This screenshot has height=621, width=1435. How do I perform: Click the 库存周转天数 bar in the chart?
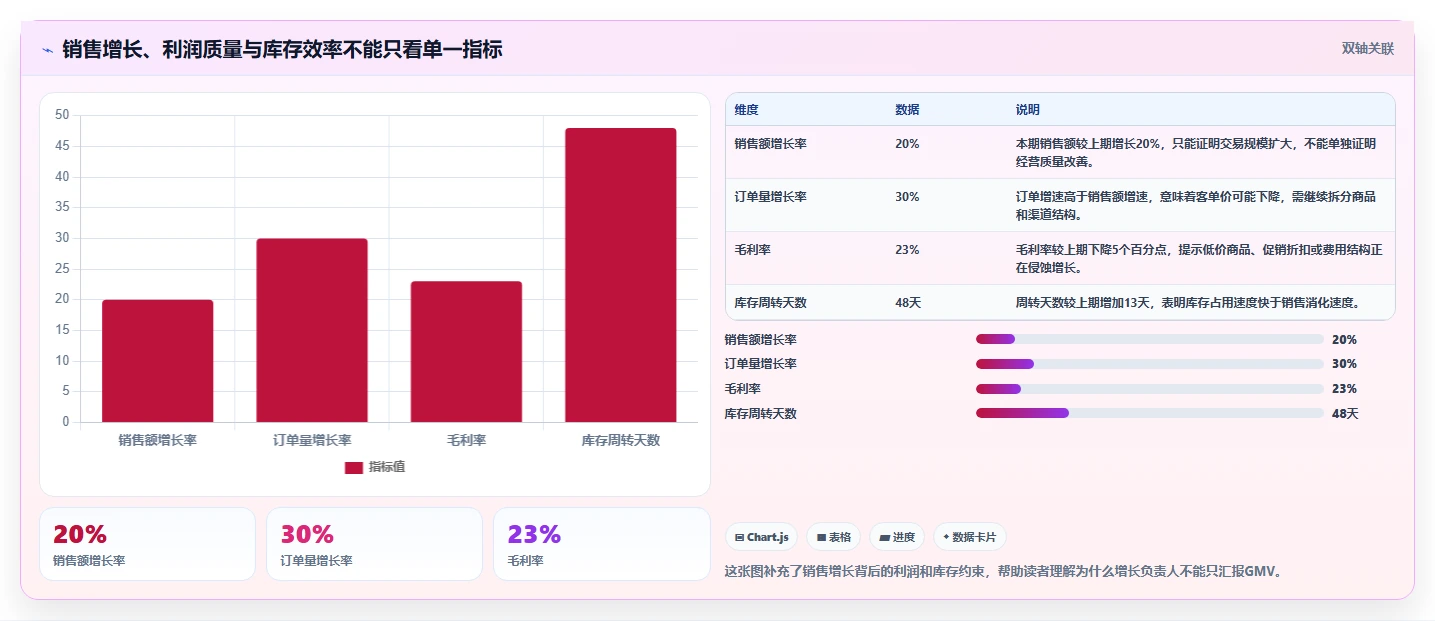tap(621, 275)
